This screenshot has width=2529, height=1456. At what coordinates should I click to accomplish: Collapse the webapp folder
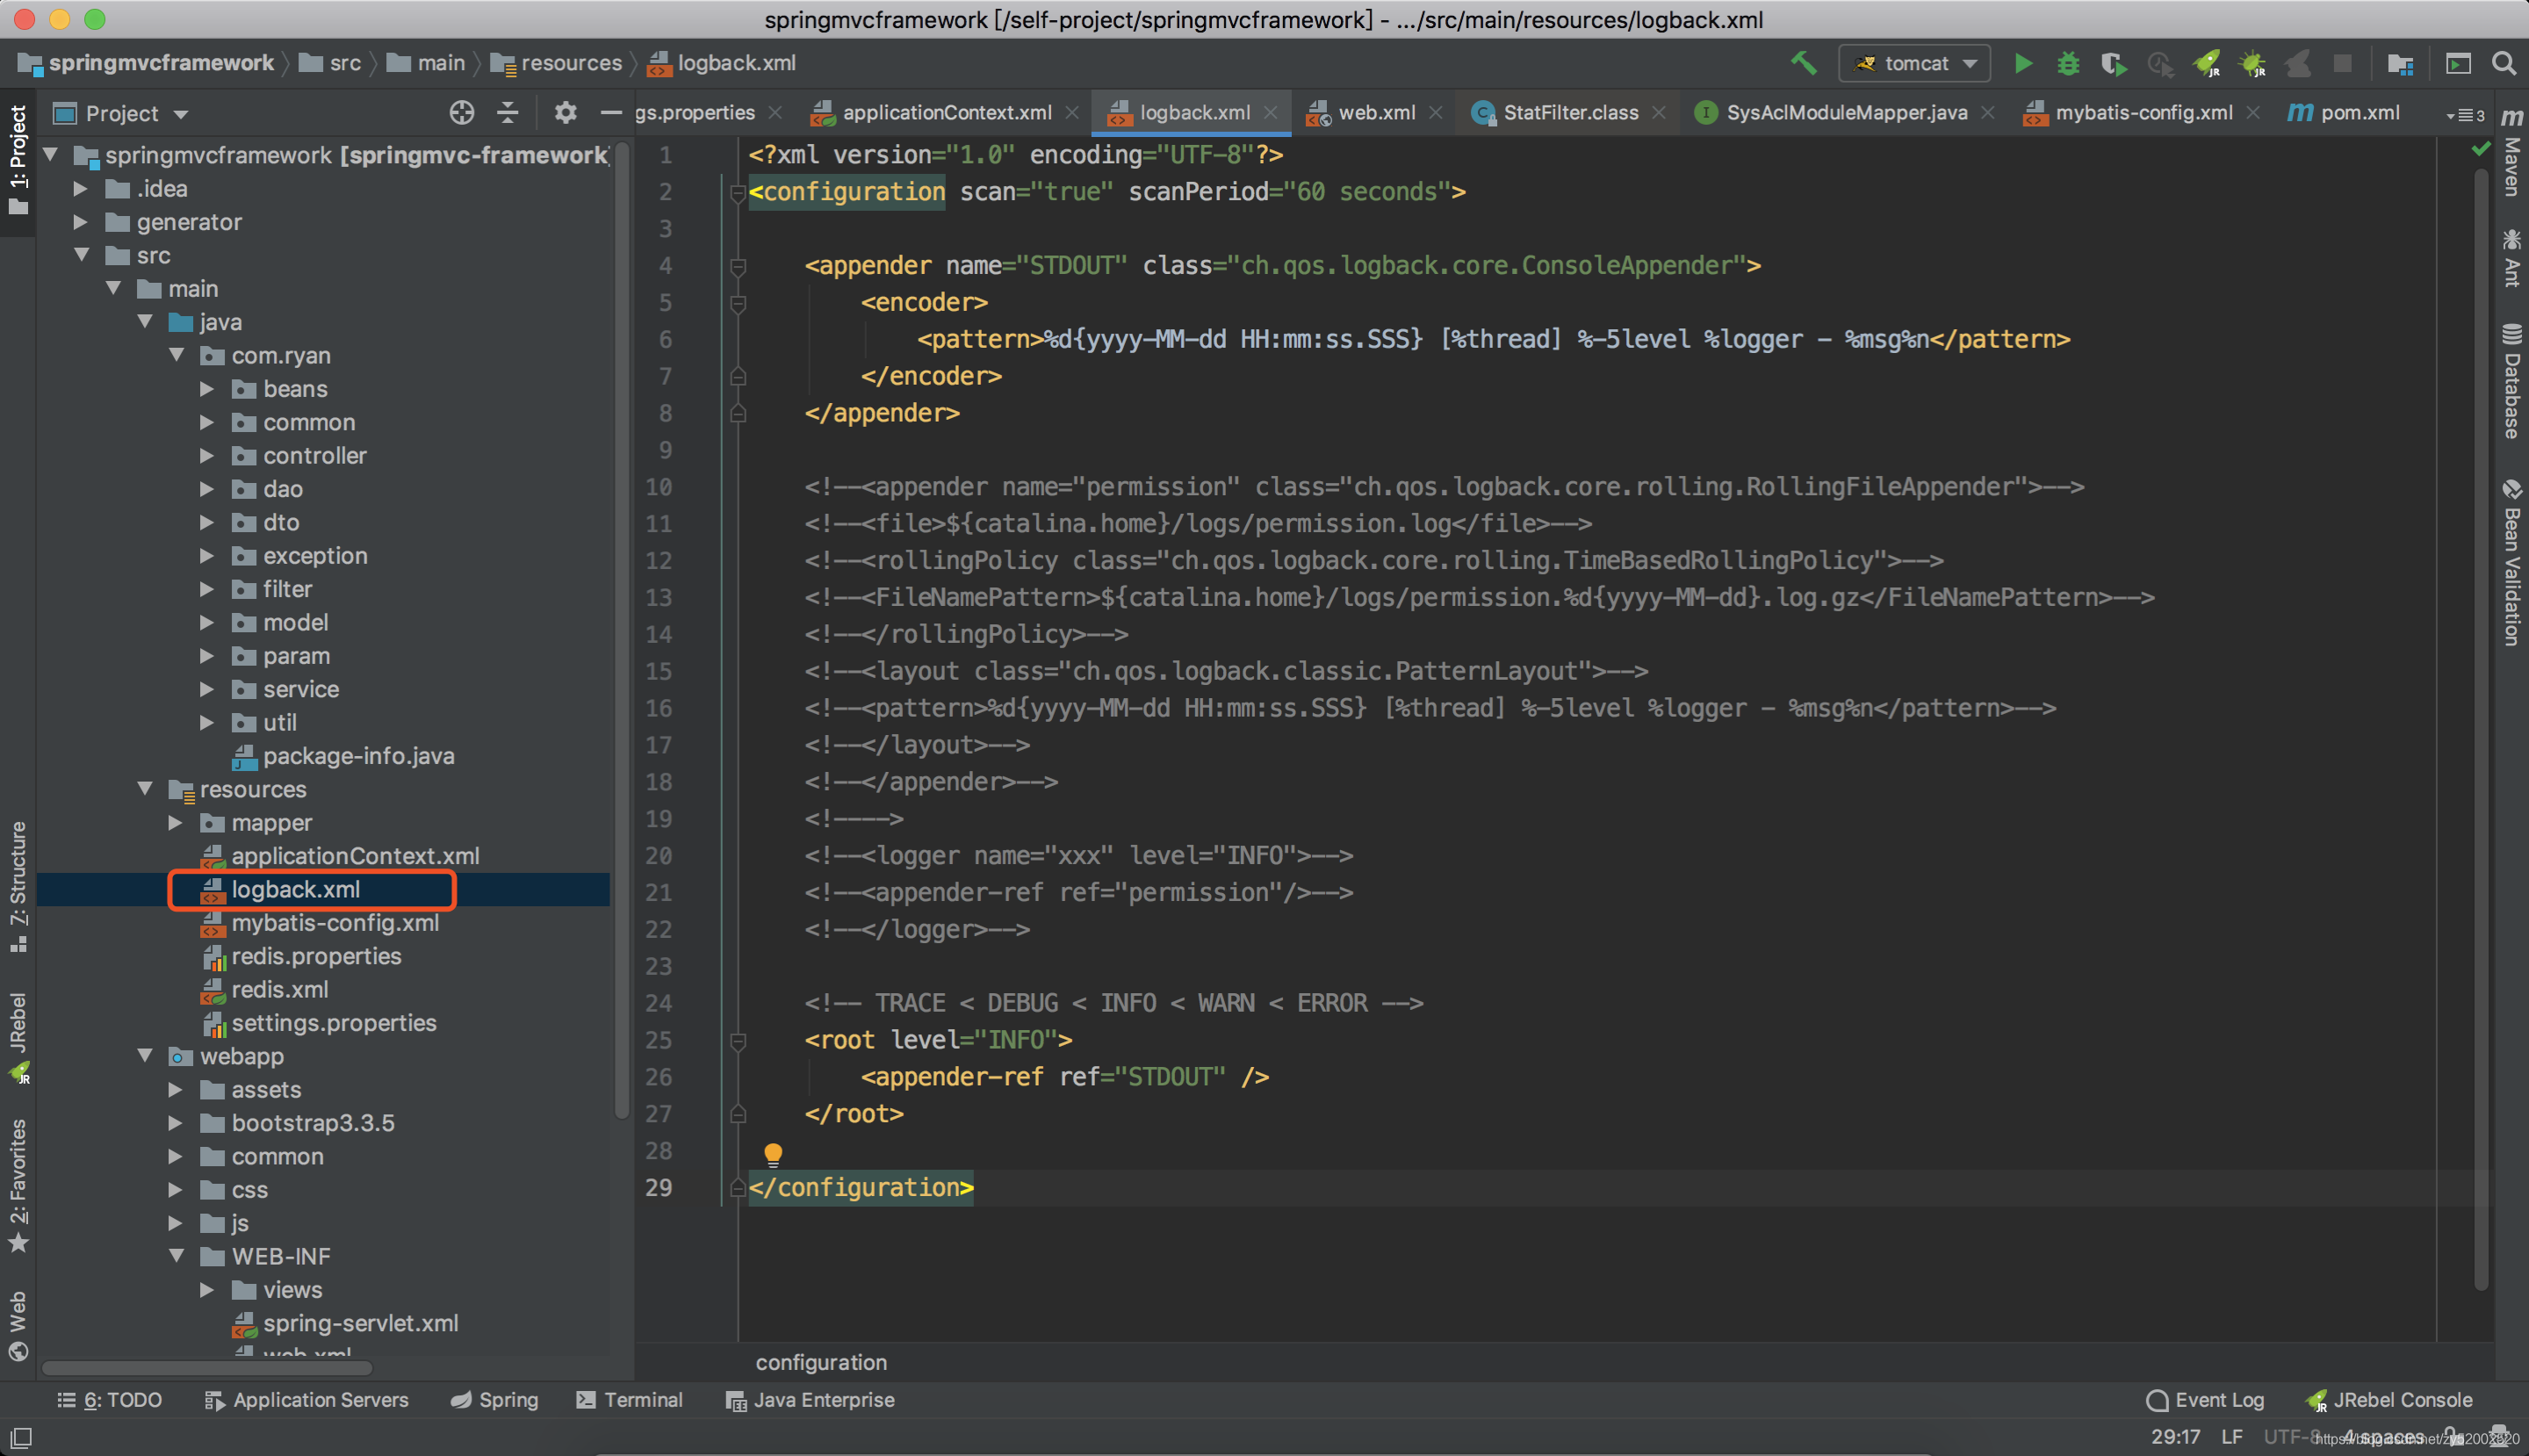coord(146,1056)
